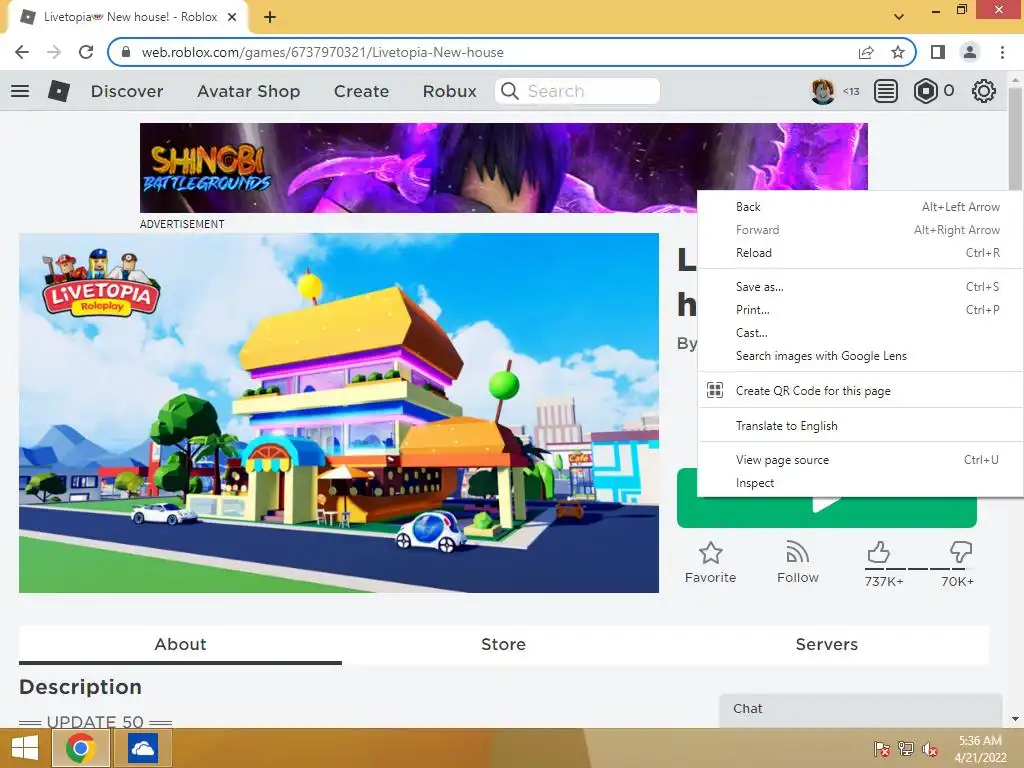Choose Print... from context menu
This screenshot has width=1024, height=768.
pyautogui.click(x=861, y=310)
